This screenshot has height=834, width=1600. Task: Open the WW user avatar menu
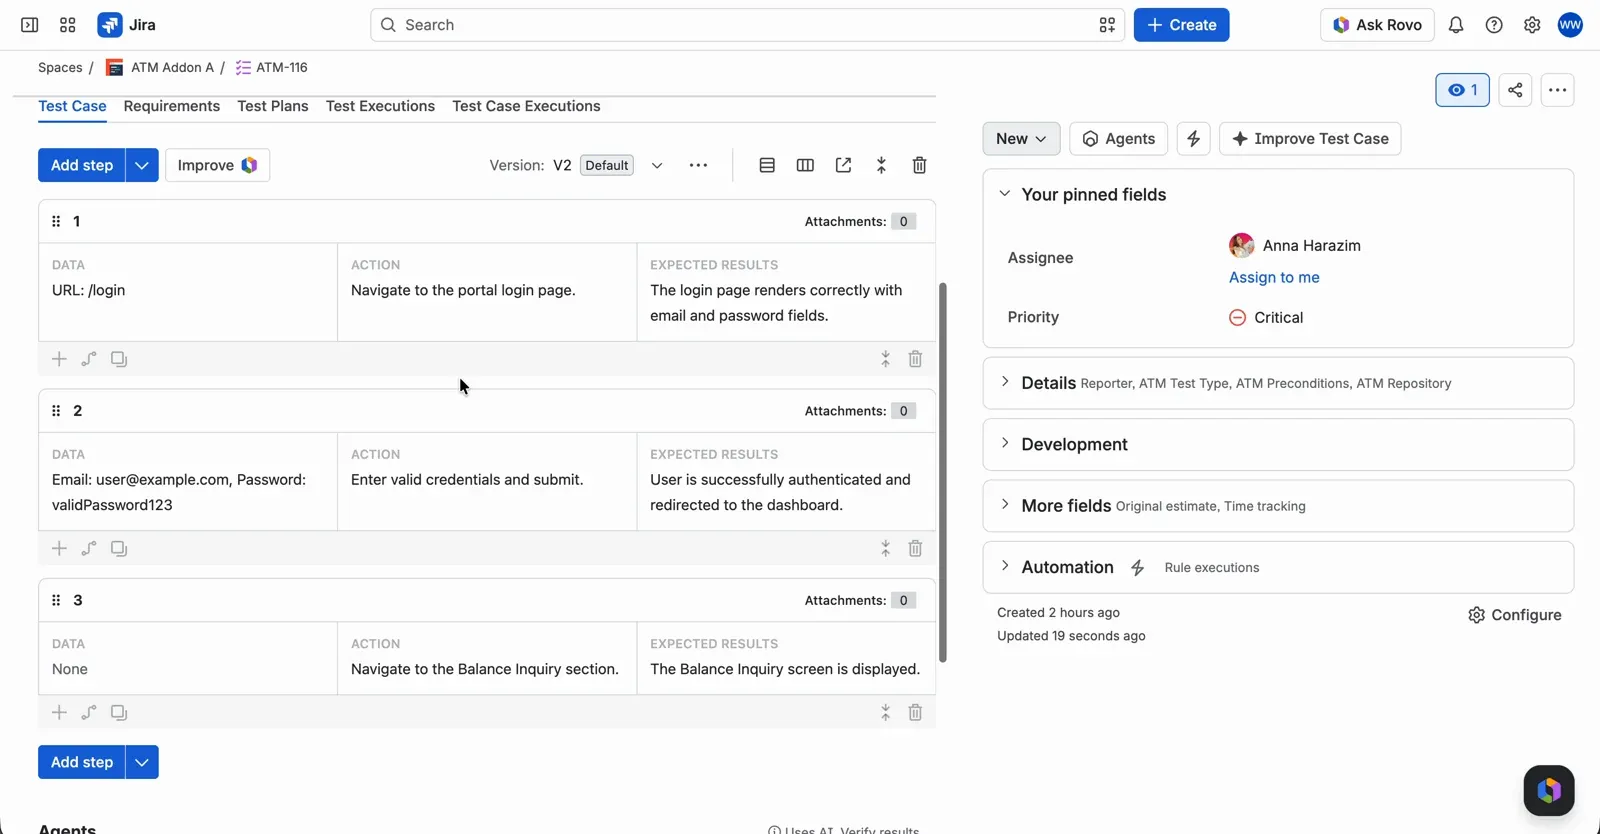click(x=1570, y=25)
